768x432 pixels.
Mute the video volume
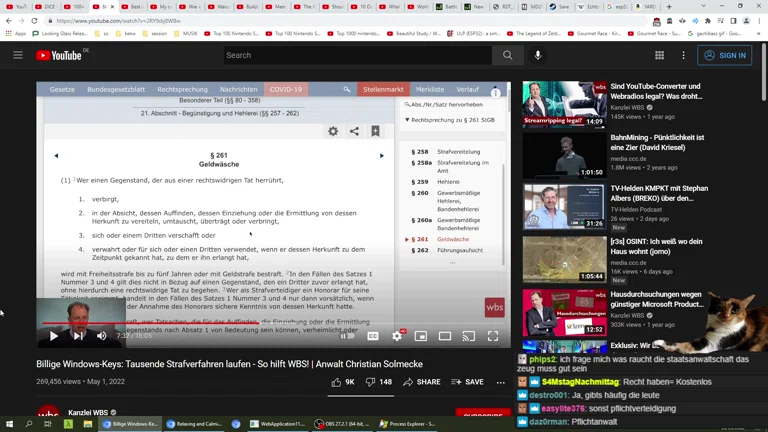[101, 336]
